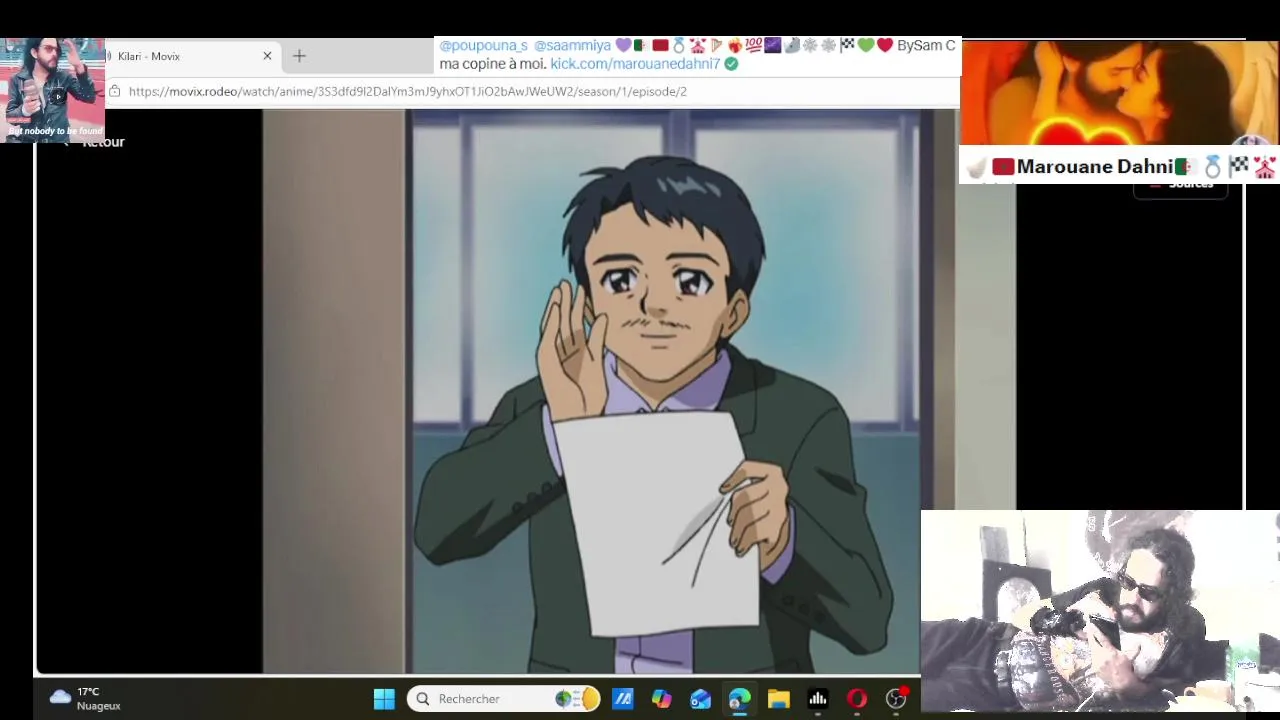The width and height of the screenshot is (1280, 720).
Task: Open the Sources button in the player
Action: [x=1180, y=185]
